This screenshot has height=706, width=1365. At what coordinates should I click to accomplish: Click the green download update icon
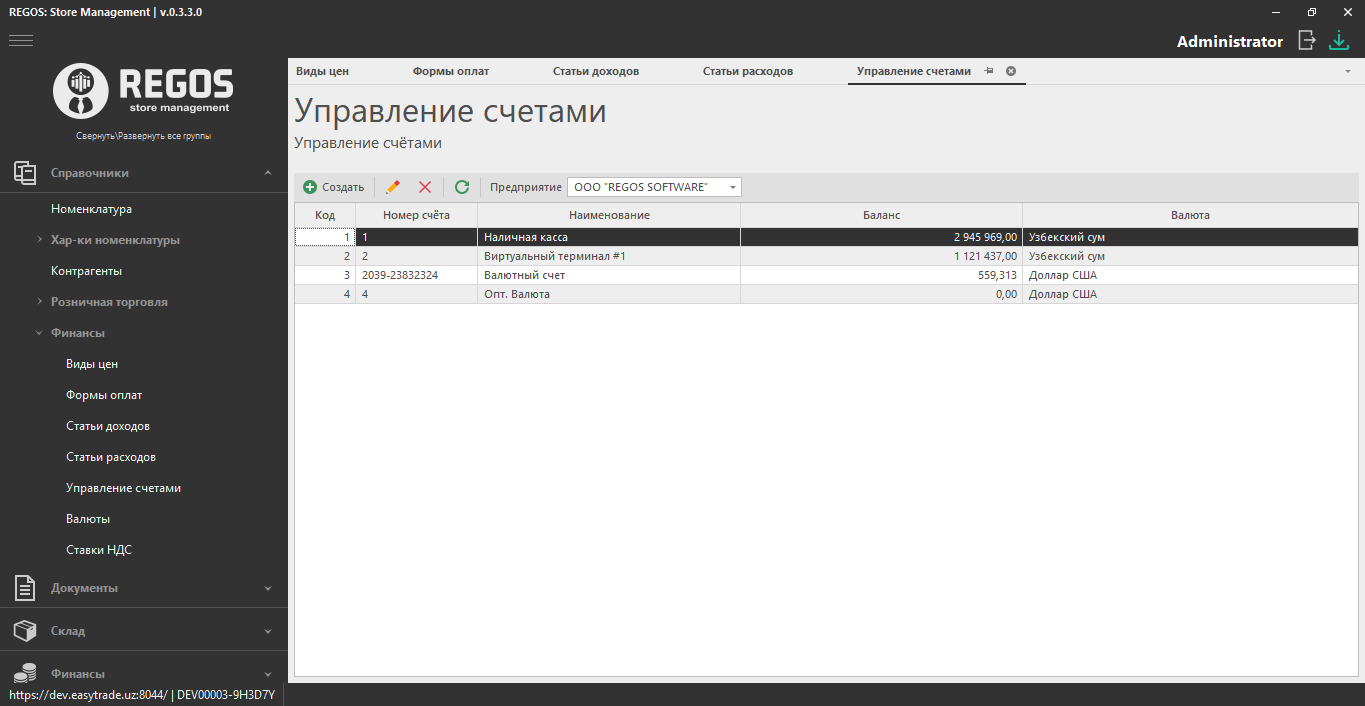tap(1339, 40)
